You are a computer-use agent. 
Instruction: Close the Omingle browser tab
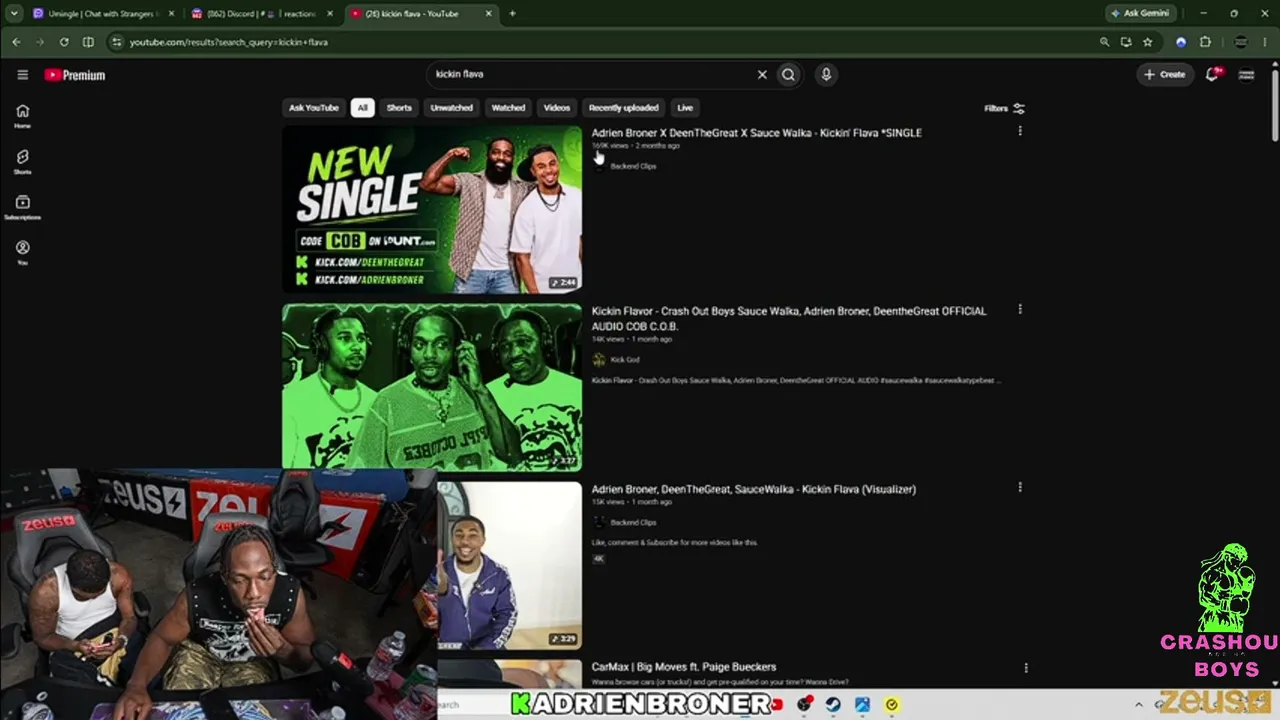pyautogui.click(x=171, y=13)
